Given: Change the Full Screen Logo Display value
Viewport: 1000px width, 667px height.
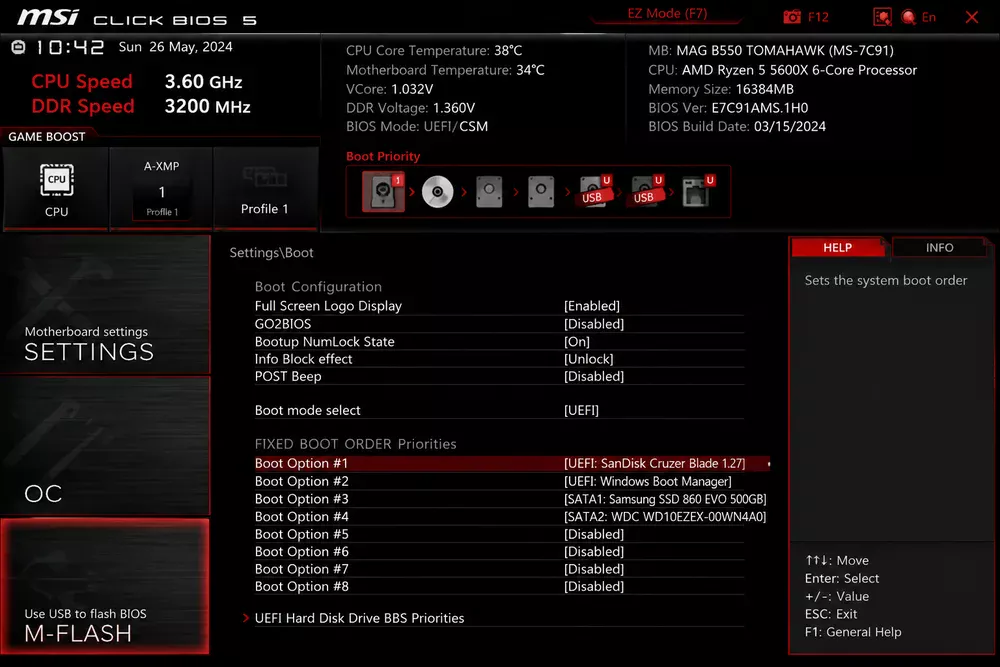Looking at the screenshot, I should click(592, 306).
